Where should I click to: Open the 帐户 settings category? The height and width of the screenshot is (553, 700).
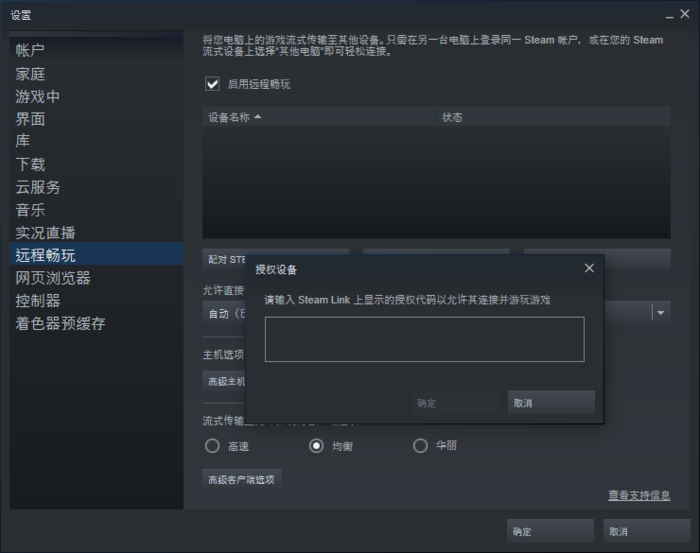(30, 50)
